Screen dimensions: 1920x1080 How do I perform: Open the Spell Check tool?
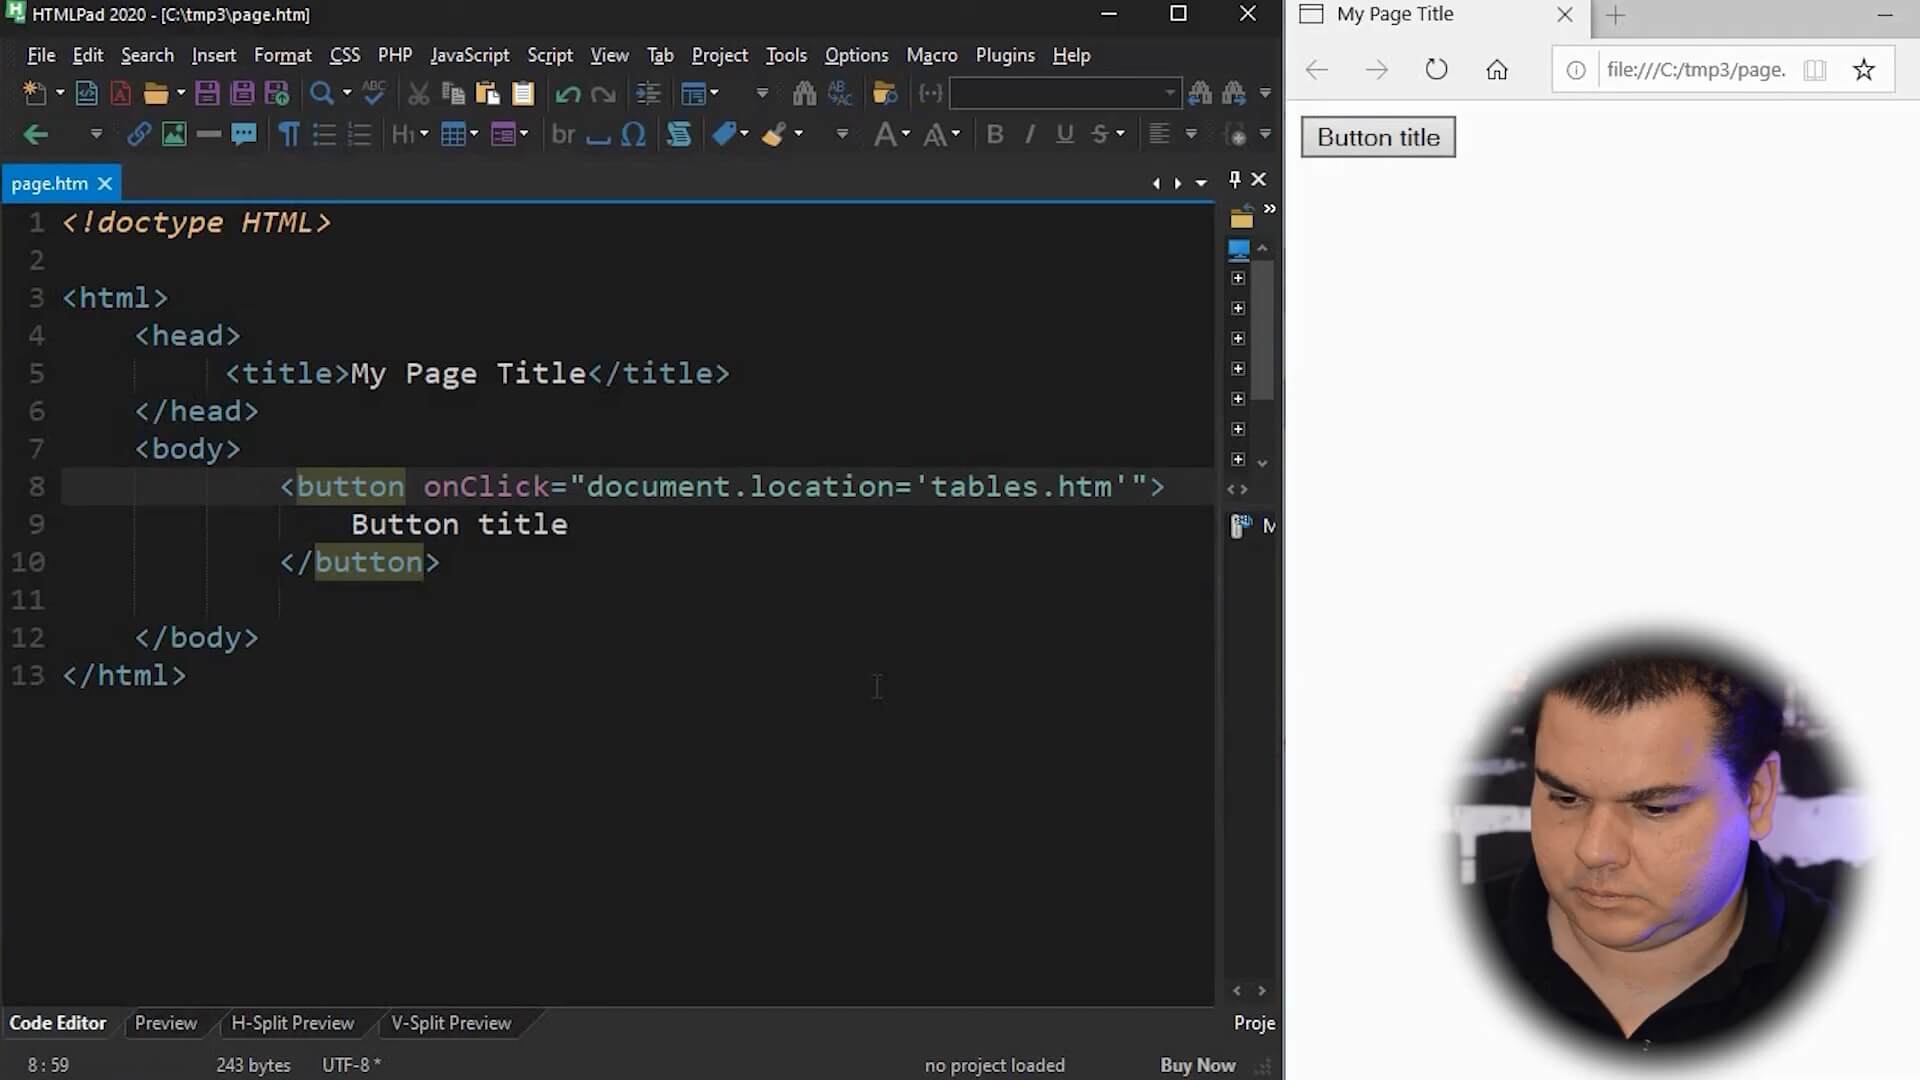tap(373, 92)
